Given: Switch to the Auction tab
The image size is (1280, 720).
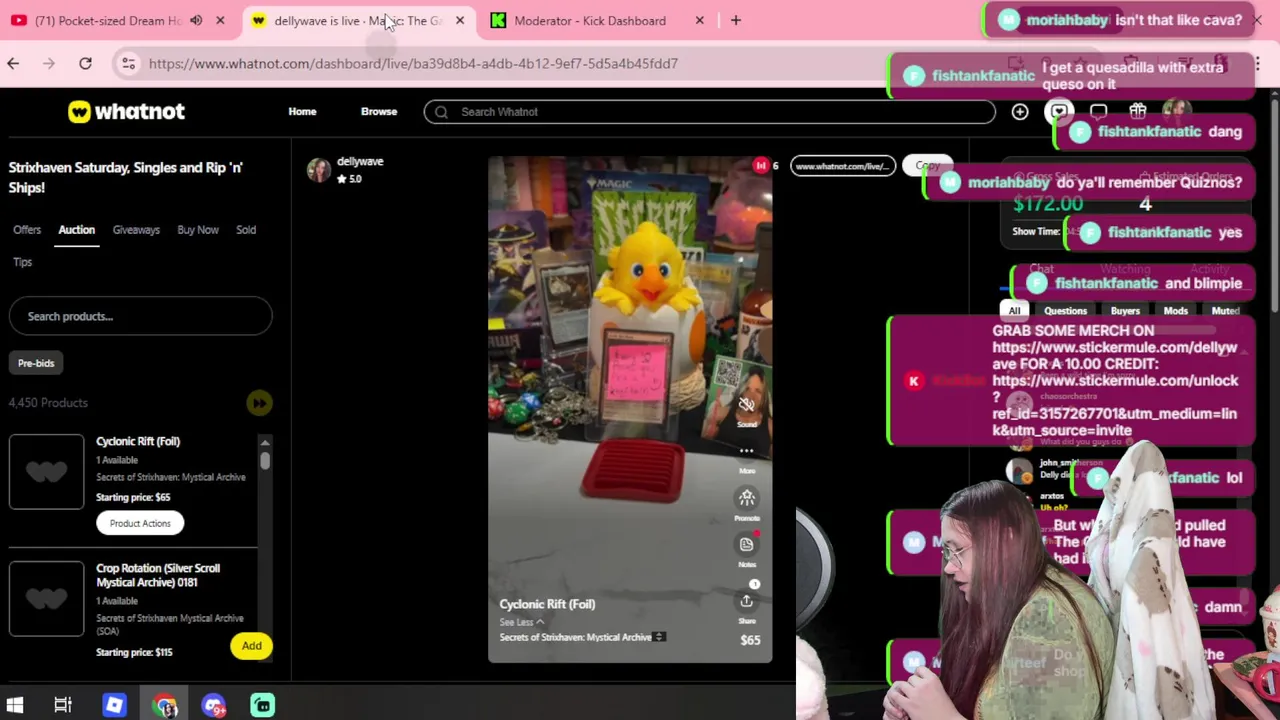Looking at the screenshot, I should [76, 230].
